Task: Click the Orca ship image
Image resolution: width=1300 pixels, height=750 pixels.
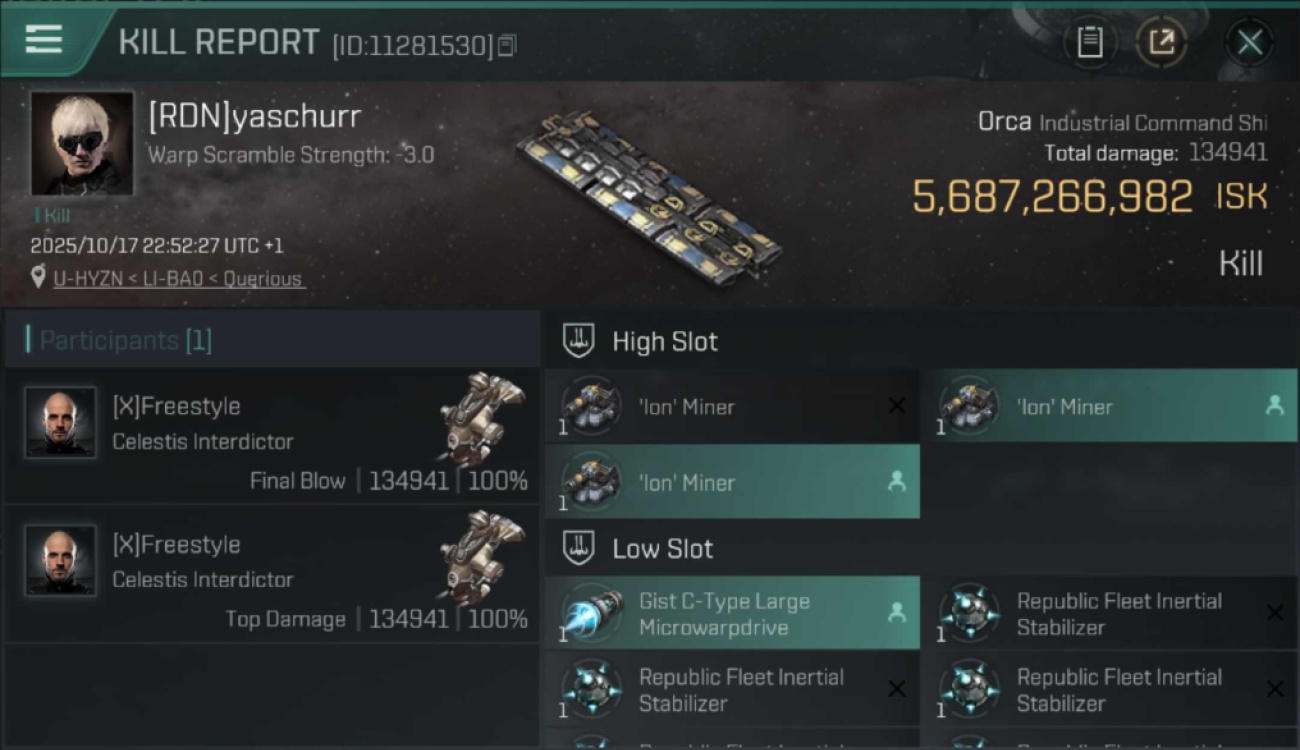Action: pyautogui.click(x=648, y=197)
